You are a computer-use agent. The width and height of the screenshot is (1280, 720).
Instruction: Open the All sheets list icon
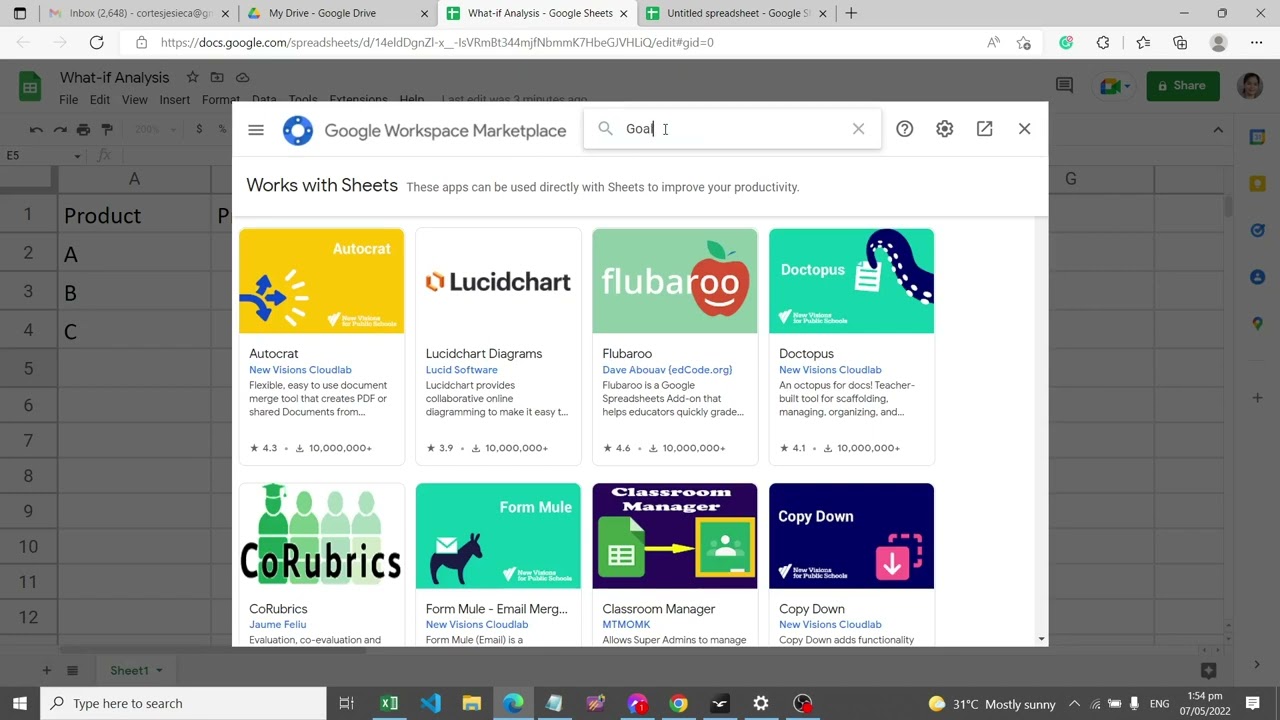pos(72,670)
